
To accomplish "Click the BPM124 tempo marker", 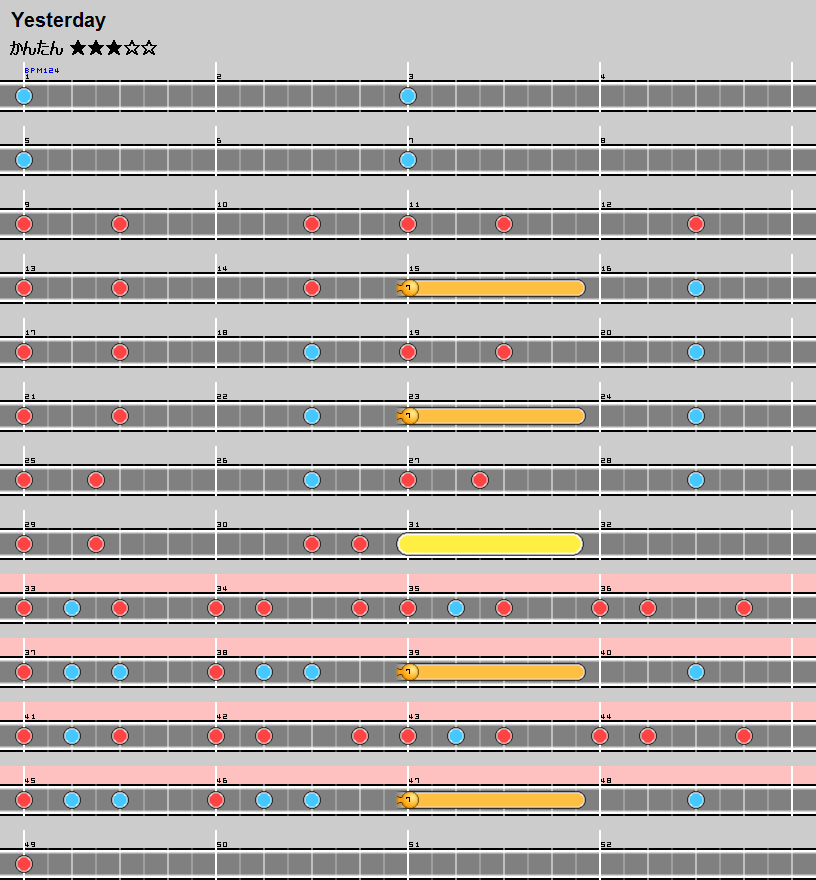I will pyautogui.click(x=42, y=71).
